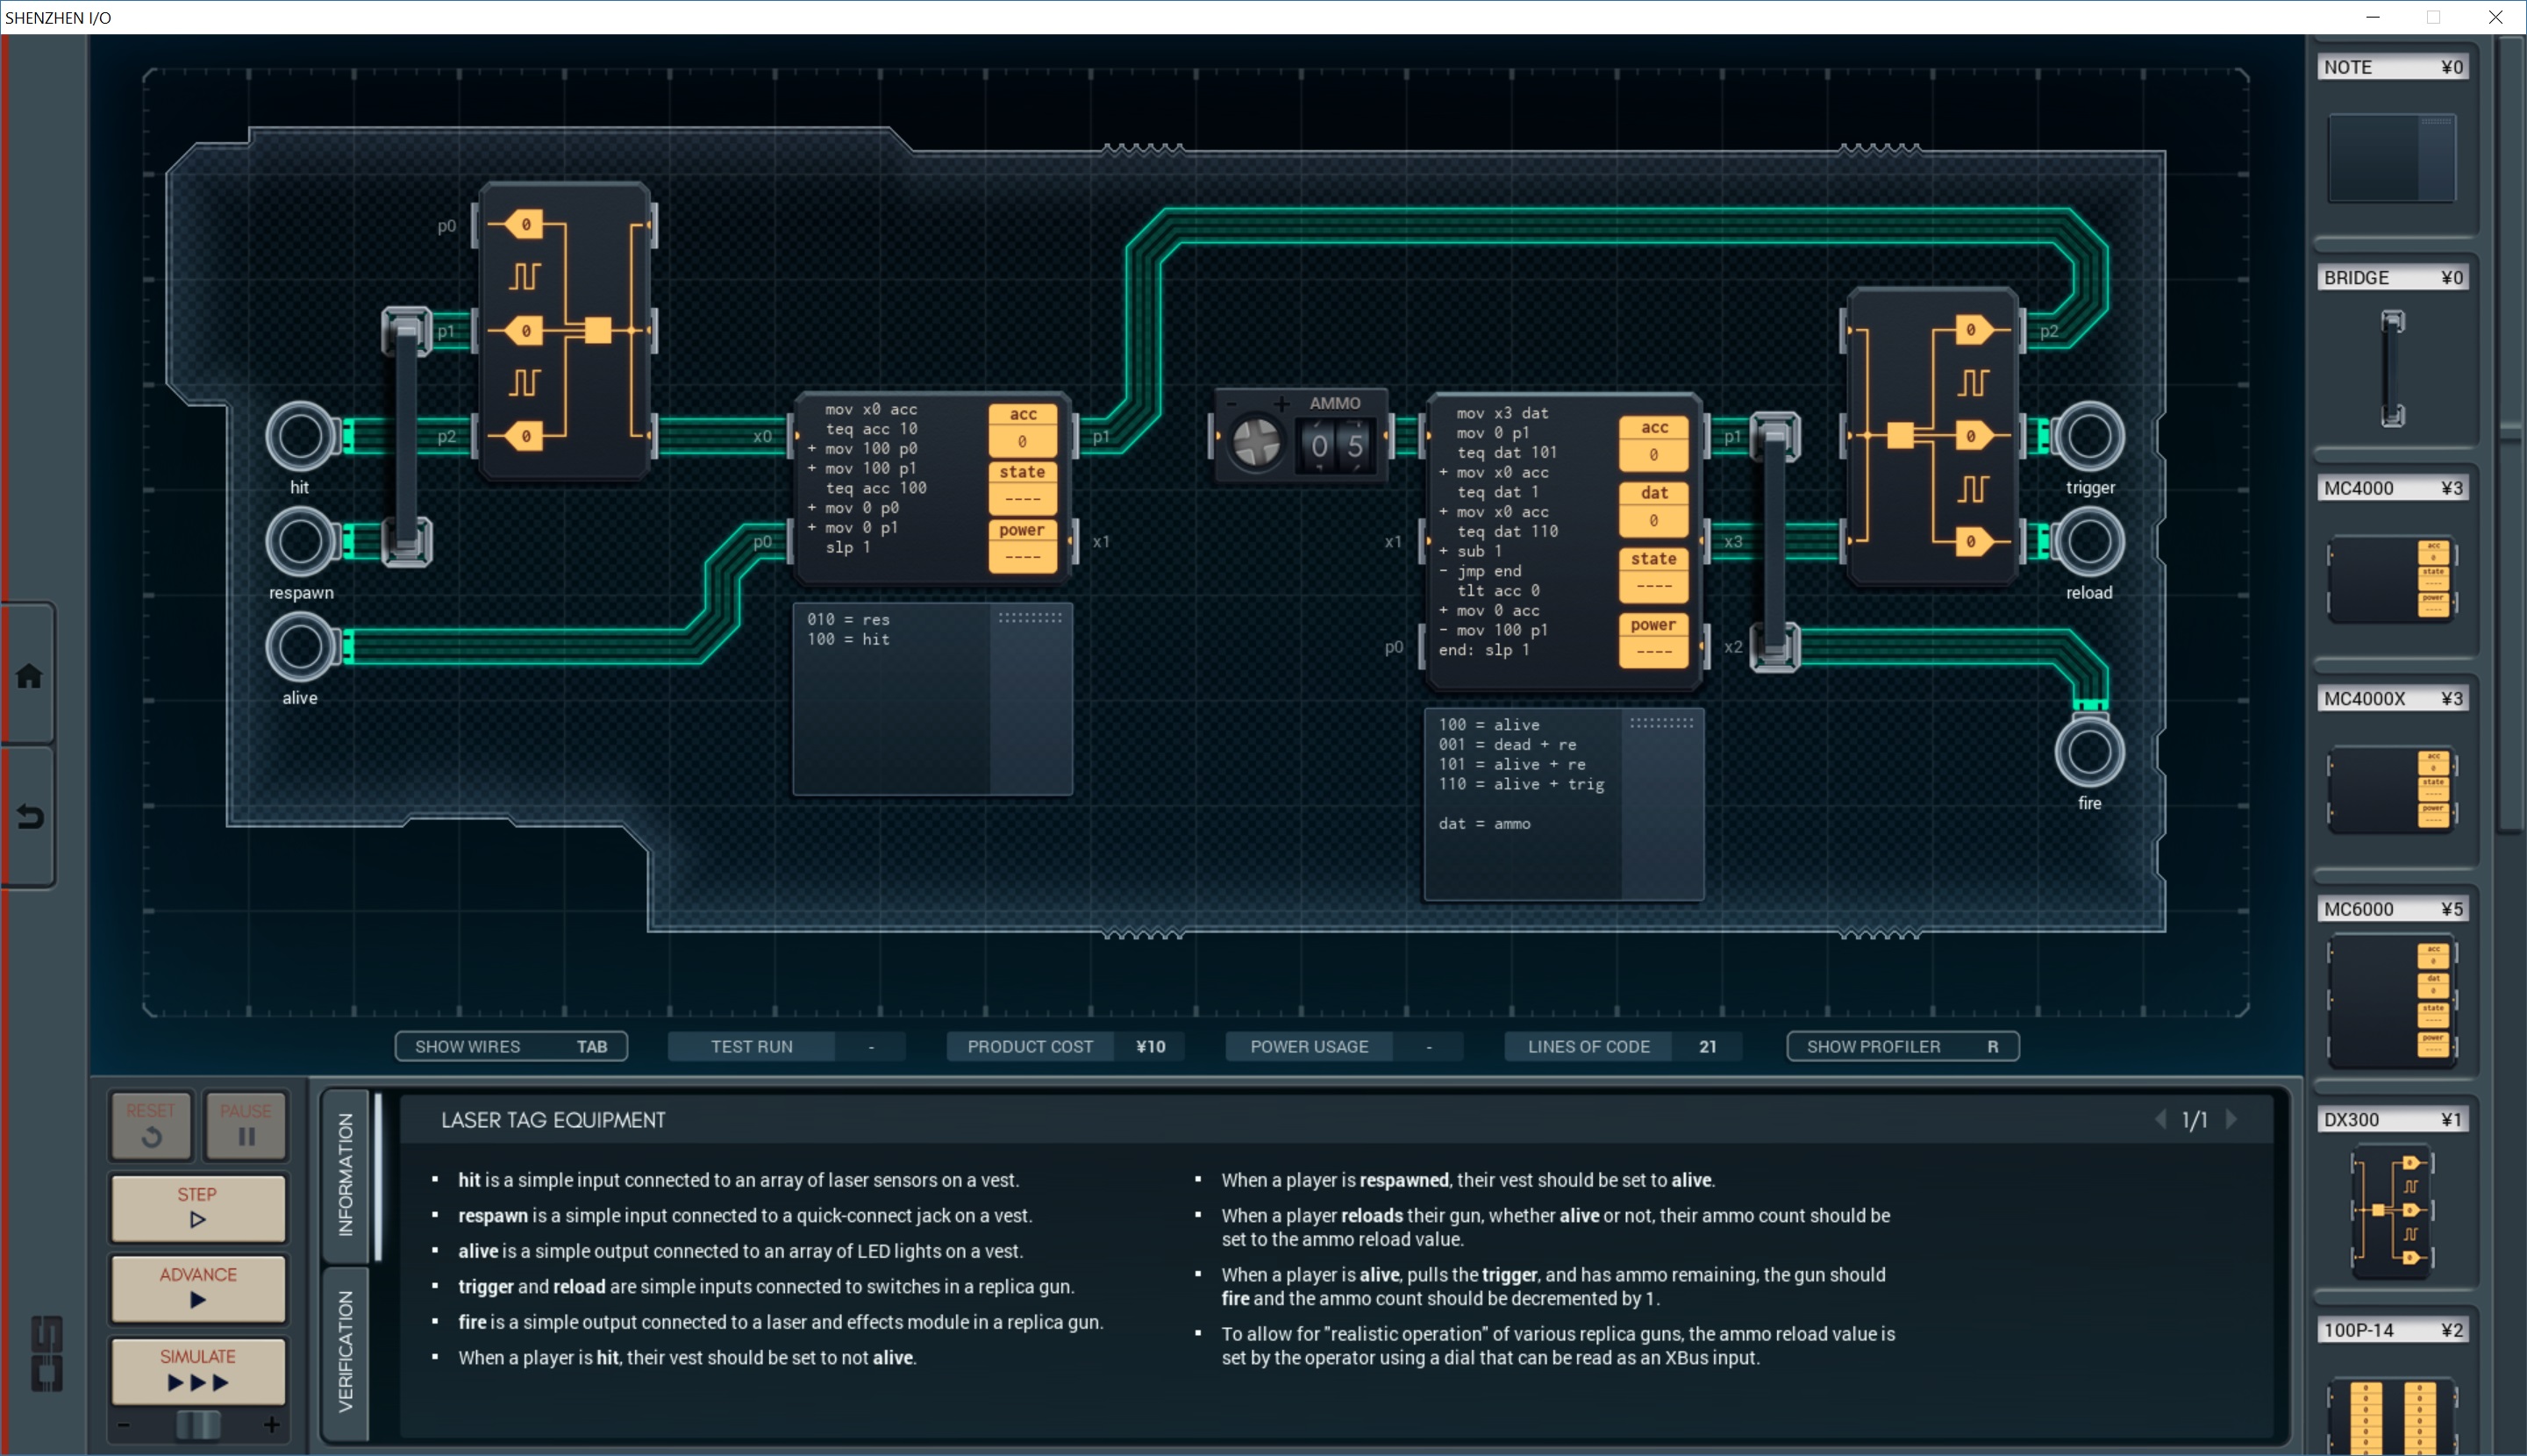This screenshot has width=2527, height=1456.
Task: Open the VERIFICATION tab
Action: click(x=346, y=1350)
